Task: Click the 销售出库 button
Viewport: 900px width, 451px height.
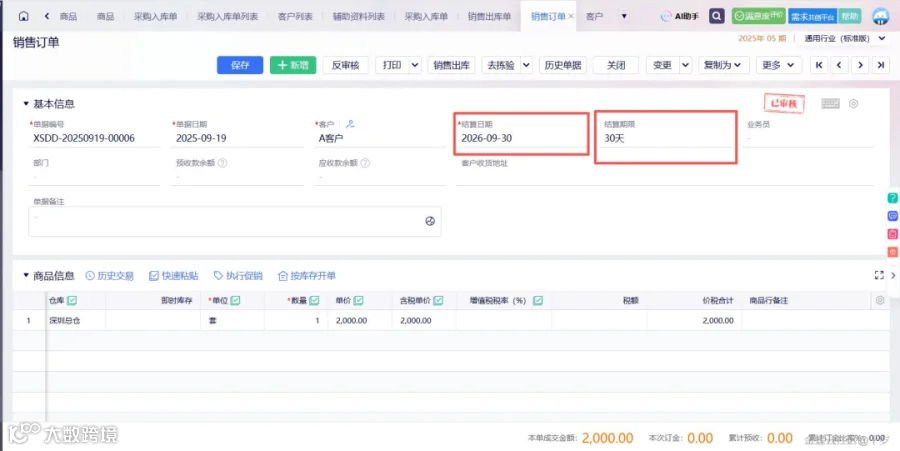Action: [452, 65]
